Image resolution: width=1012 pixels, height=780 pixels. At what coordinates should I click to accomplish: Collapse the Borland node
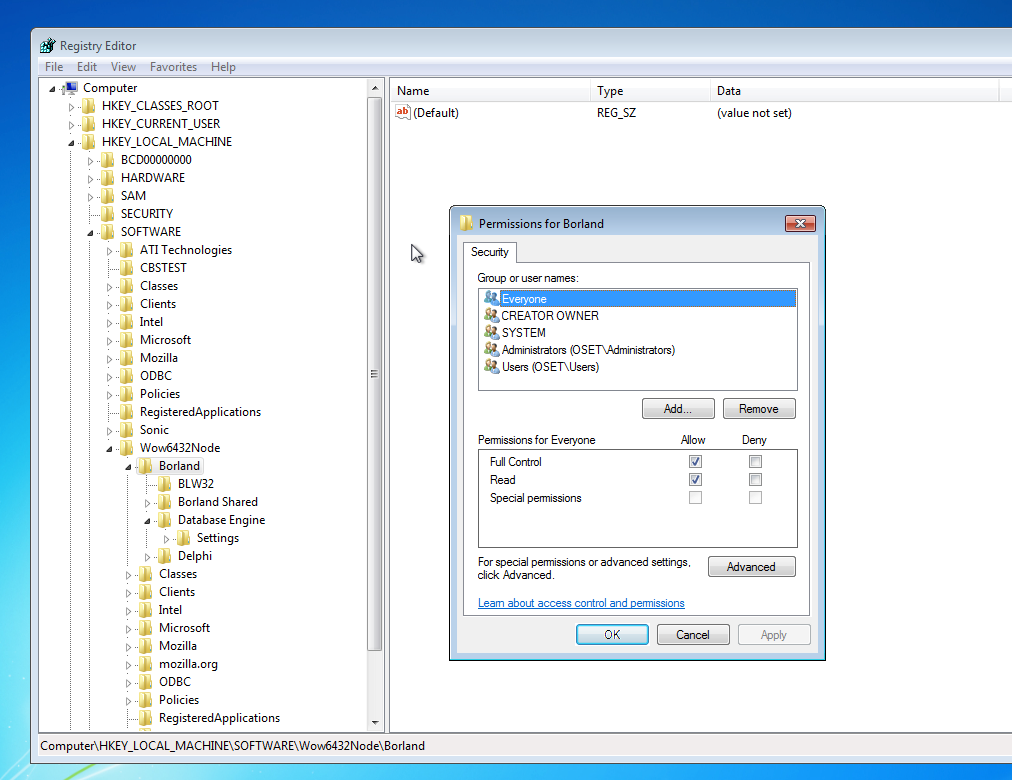(128, 467)
